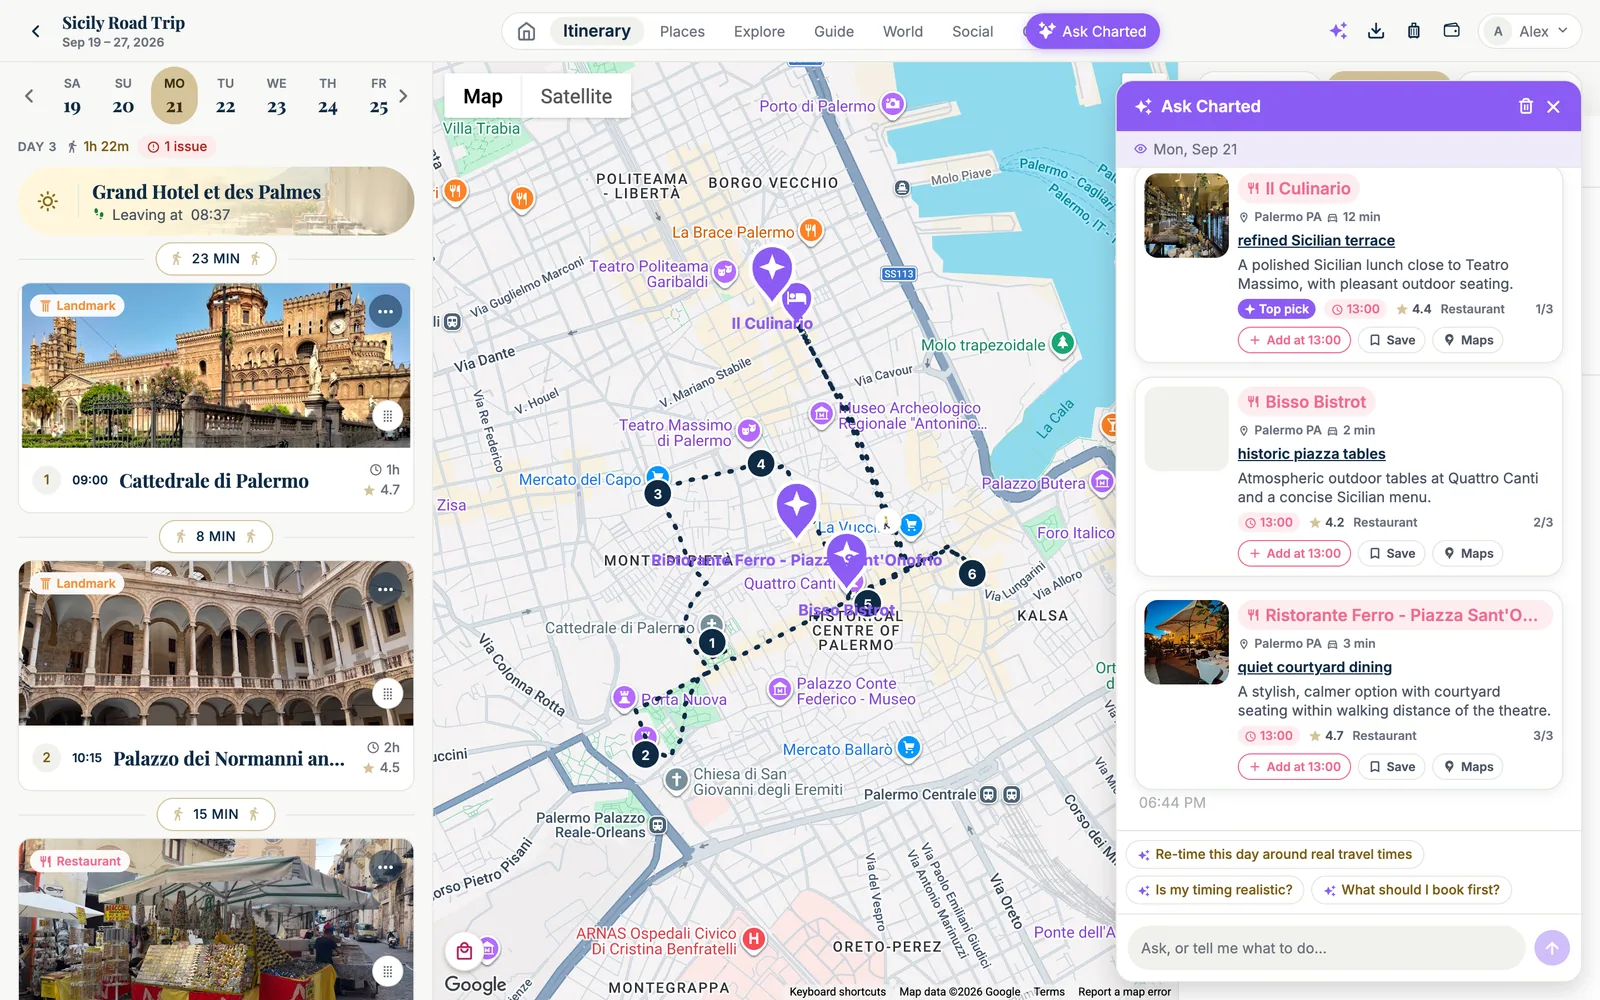
Task: Click the drag handle on Cattedrale di Palermo card
Action: [387, 416]
